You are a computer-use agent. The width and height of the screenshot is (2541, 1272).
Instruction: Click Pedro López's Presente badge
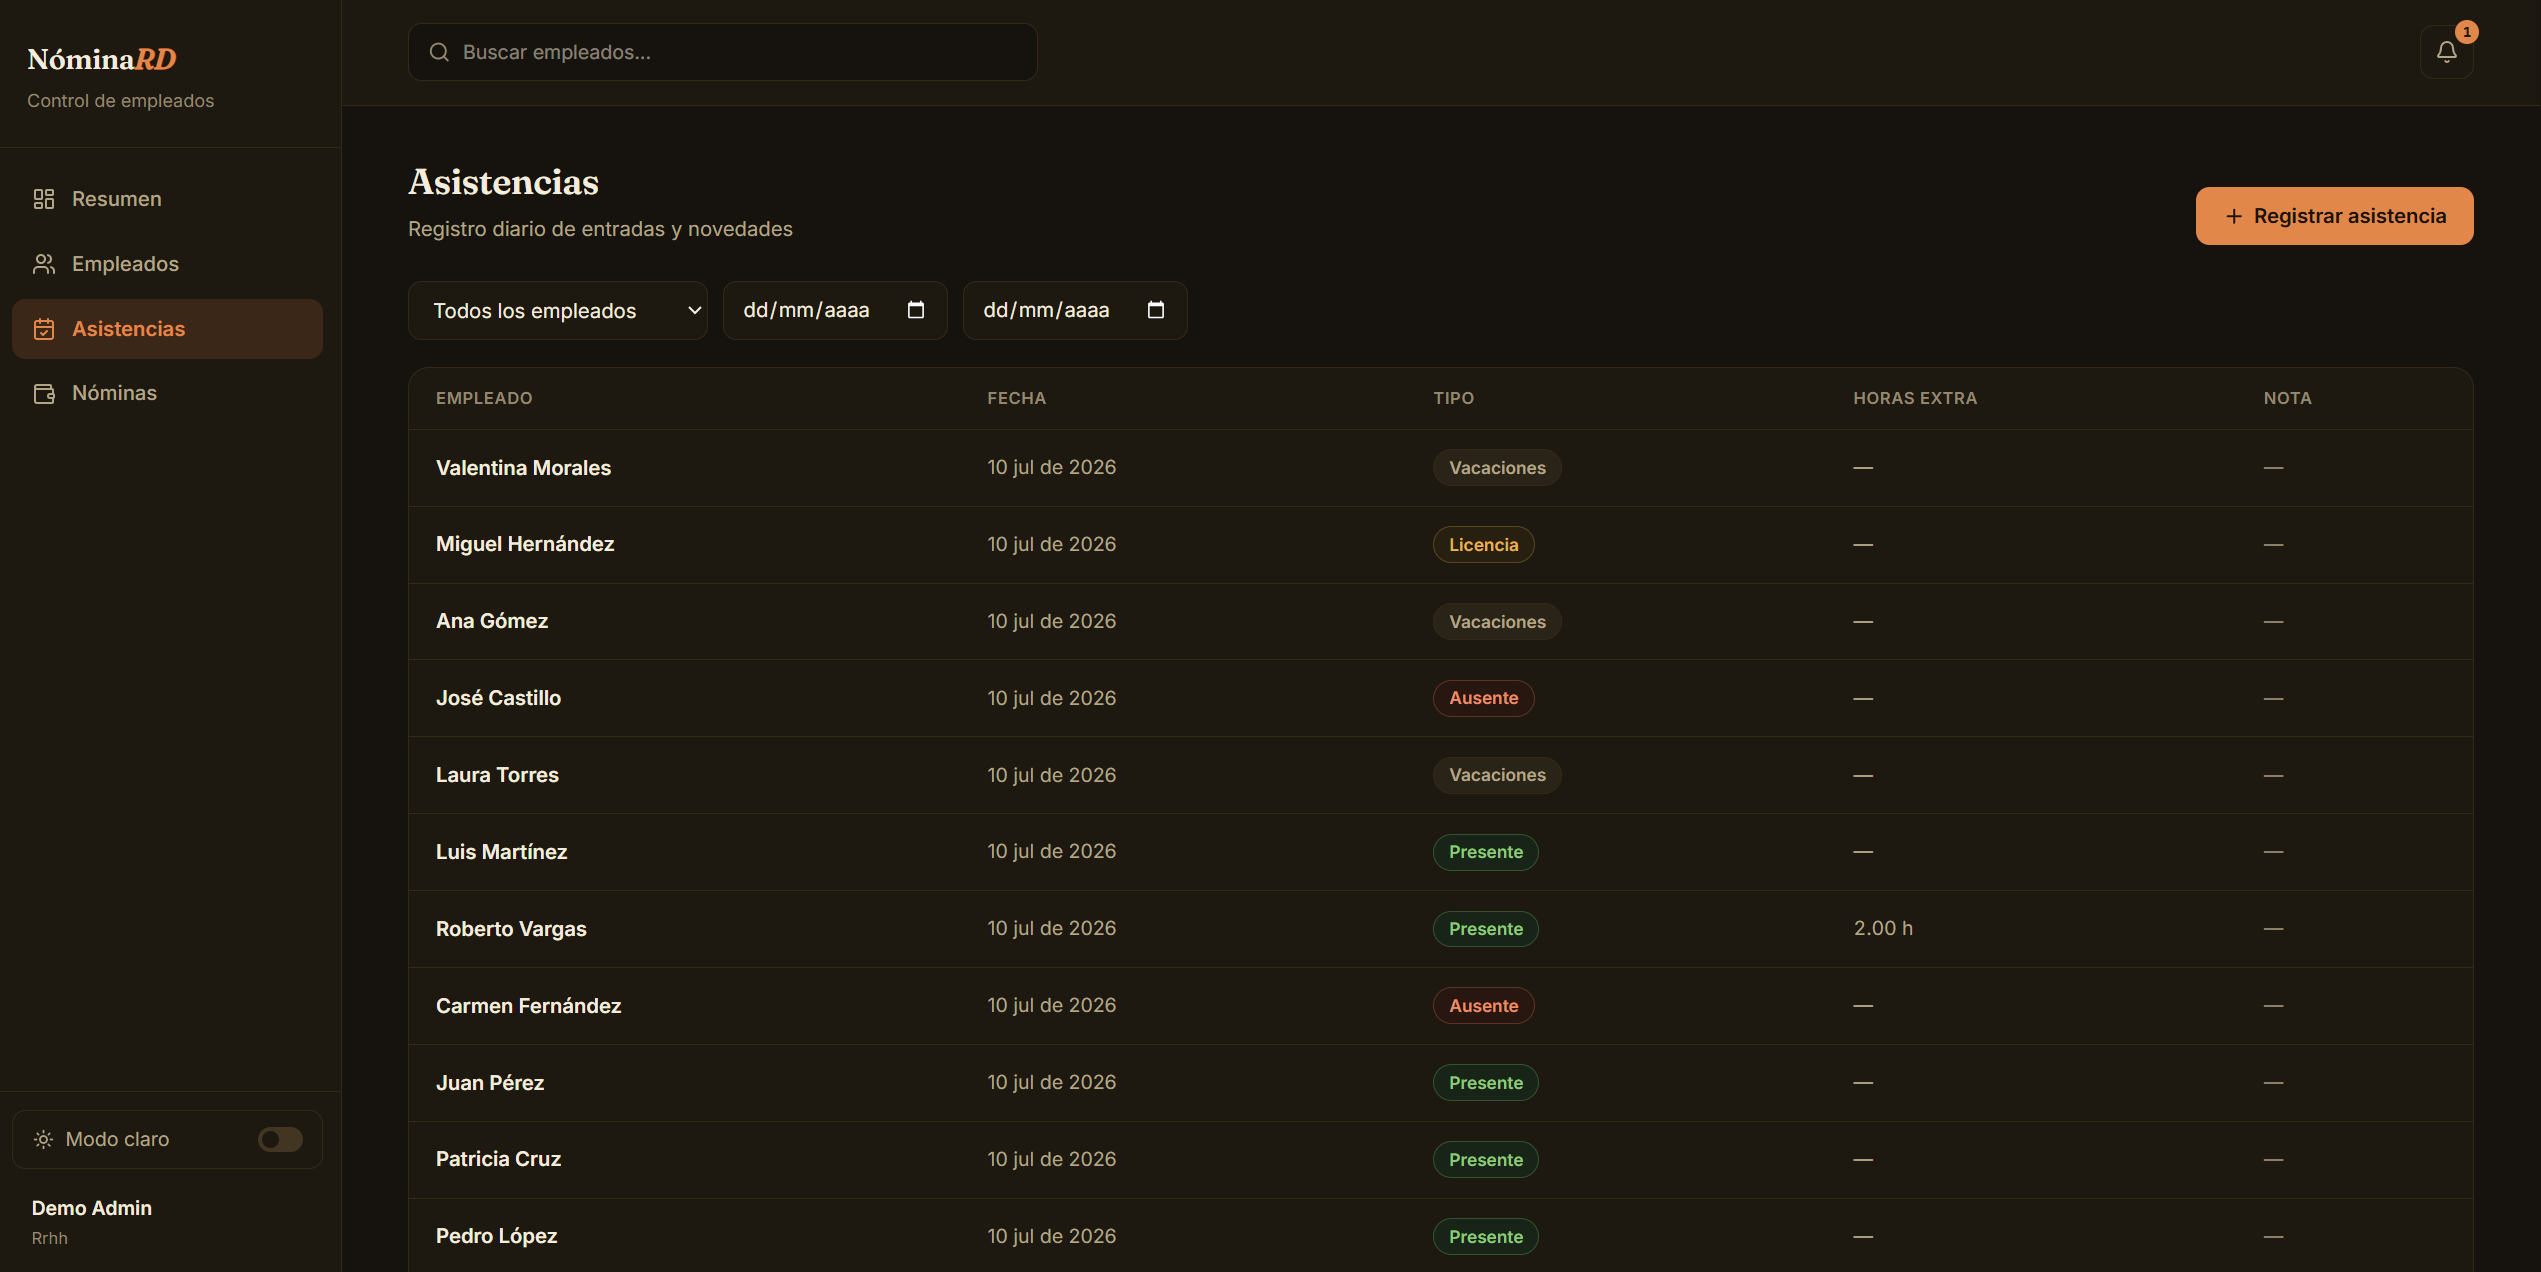click(x=1485, y=1237)
